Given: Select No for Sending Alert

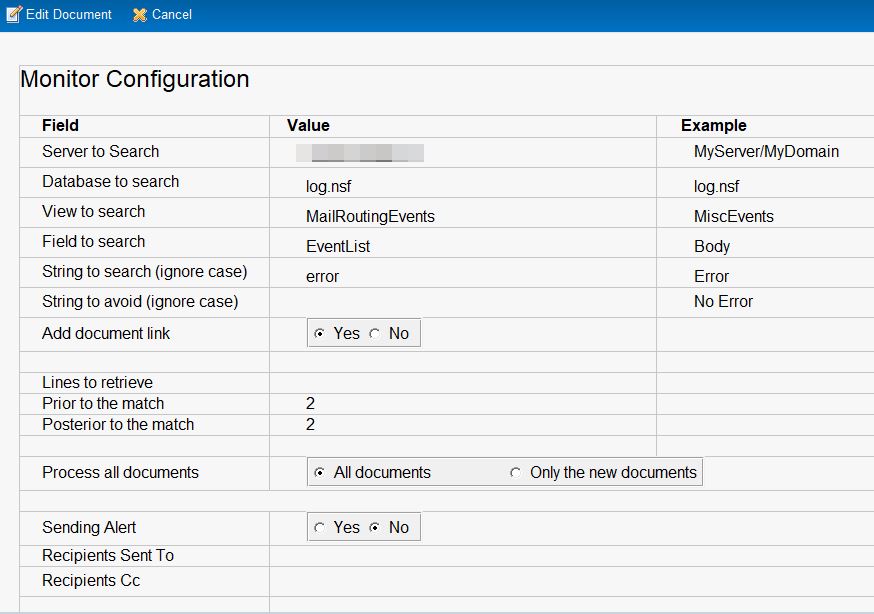Looking at the screenshot, I should [x=375, y=528].
